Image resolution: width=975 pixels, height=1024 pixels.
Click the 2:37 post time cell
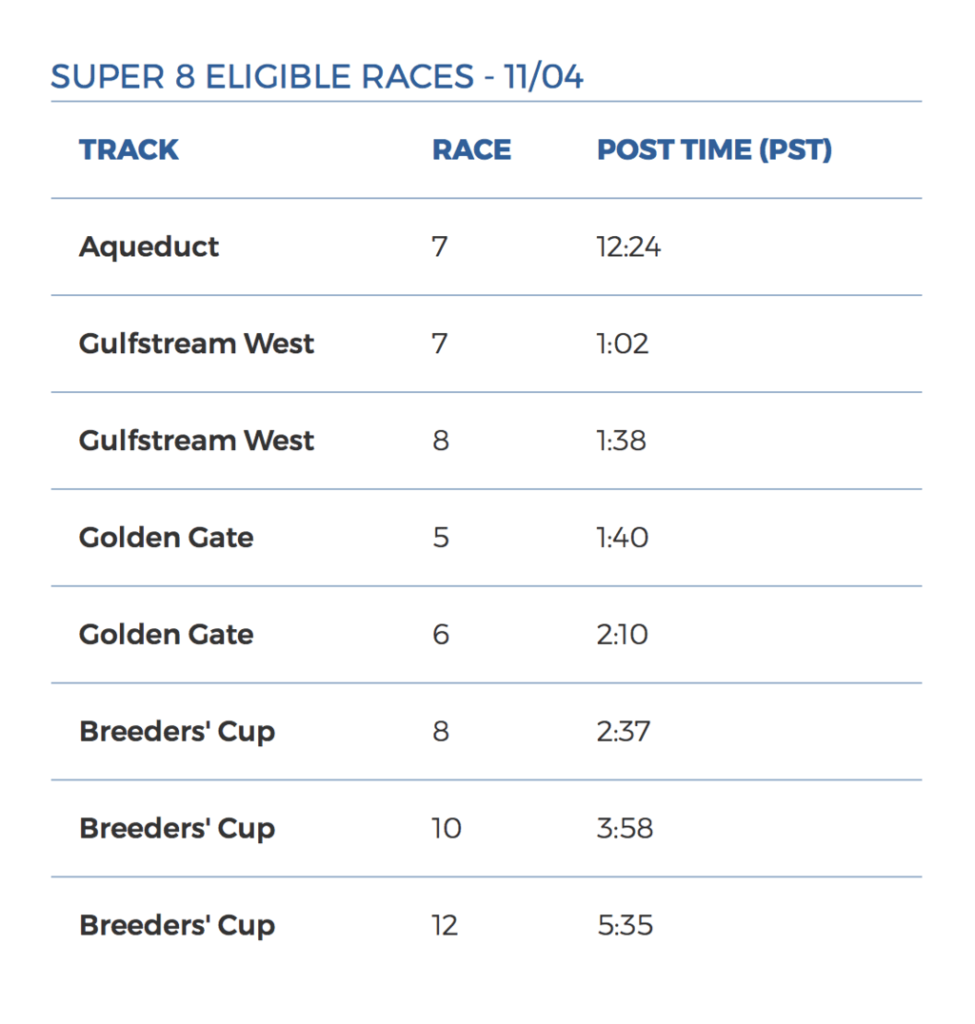(623, 731)
